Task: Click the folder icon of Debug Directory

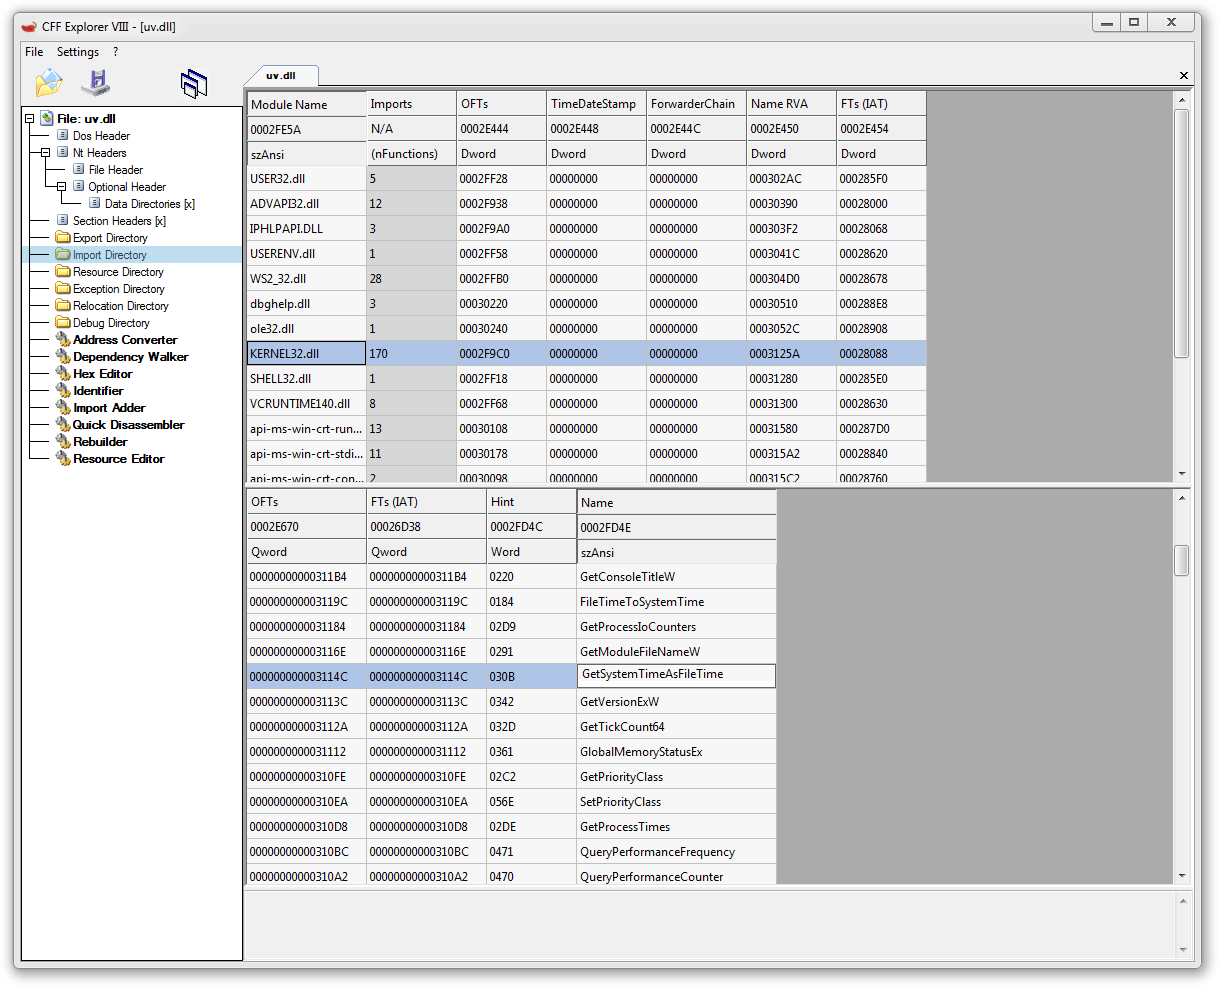Action: click(x=63, y=322)
